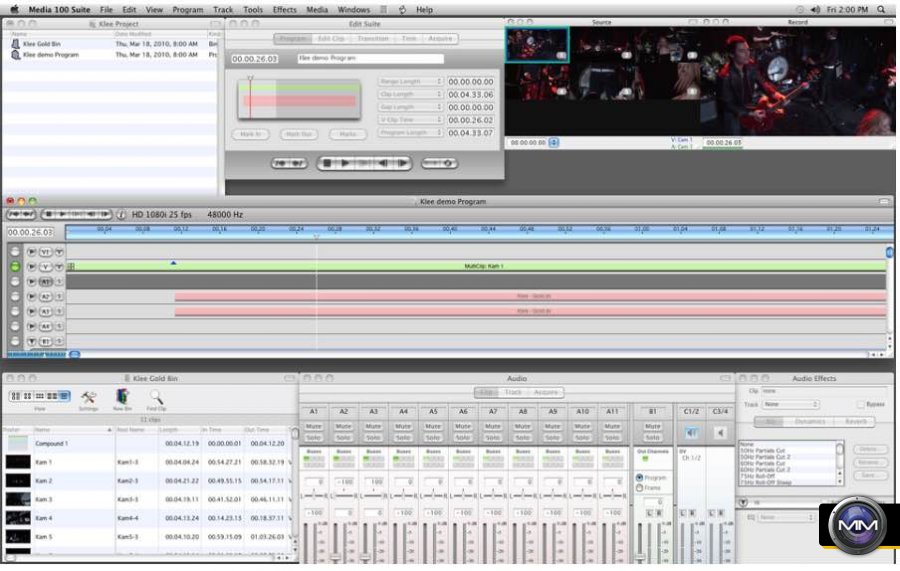Viewport: 900px width, 571px height.
Task: Switch to Acquire tab in Edit Suite
Action: 440,38
